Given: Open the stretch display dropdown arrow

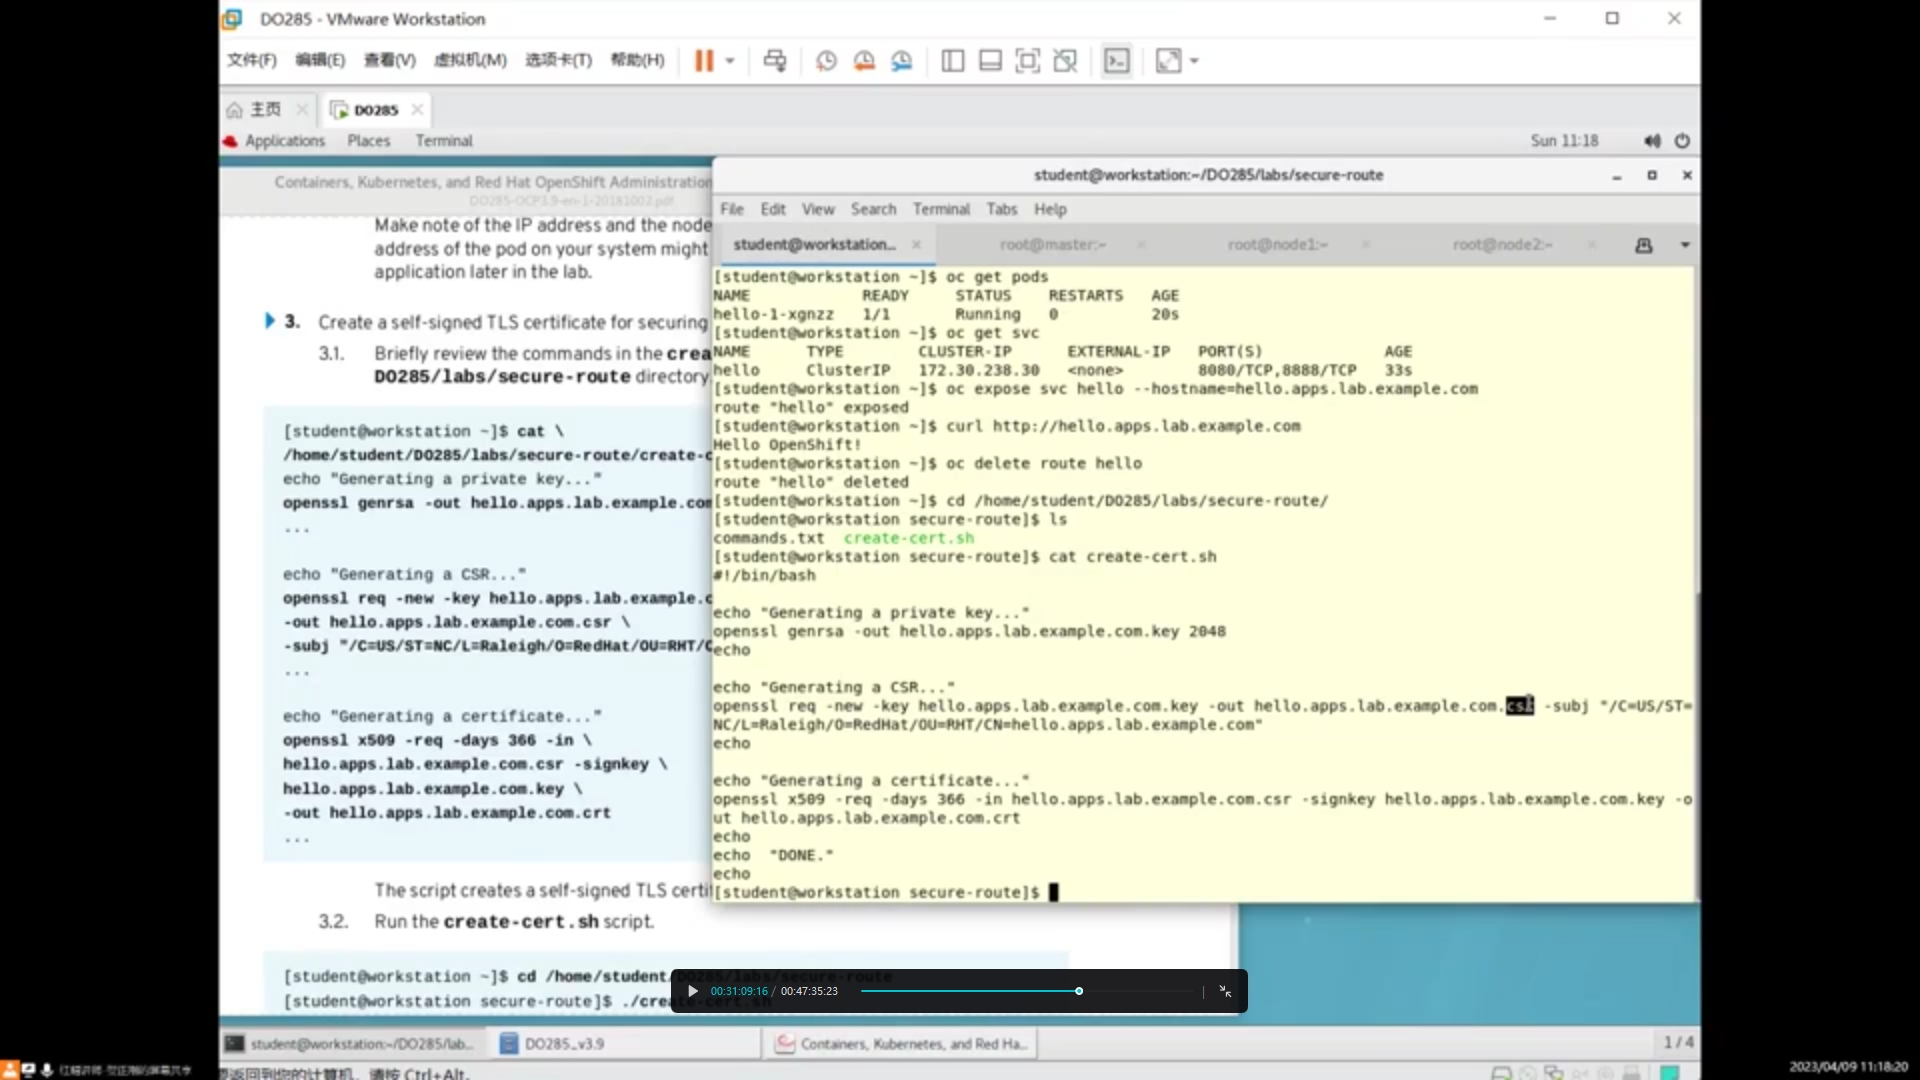Looking at the screenshot, I should pyautogui.click(x=1194, y=61).
